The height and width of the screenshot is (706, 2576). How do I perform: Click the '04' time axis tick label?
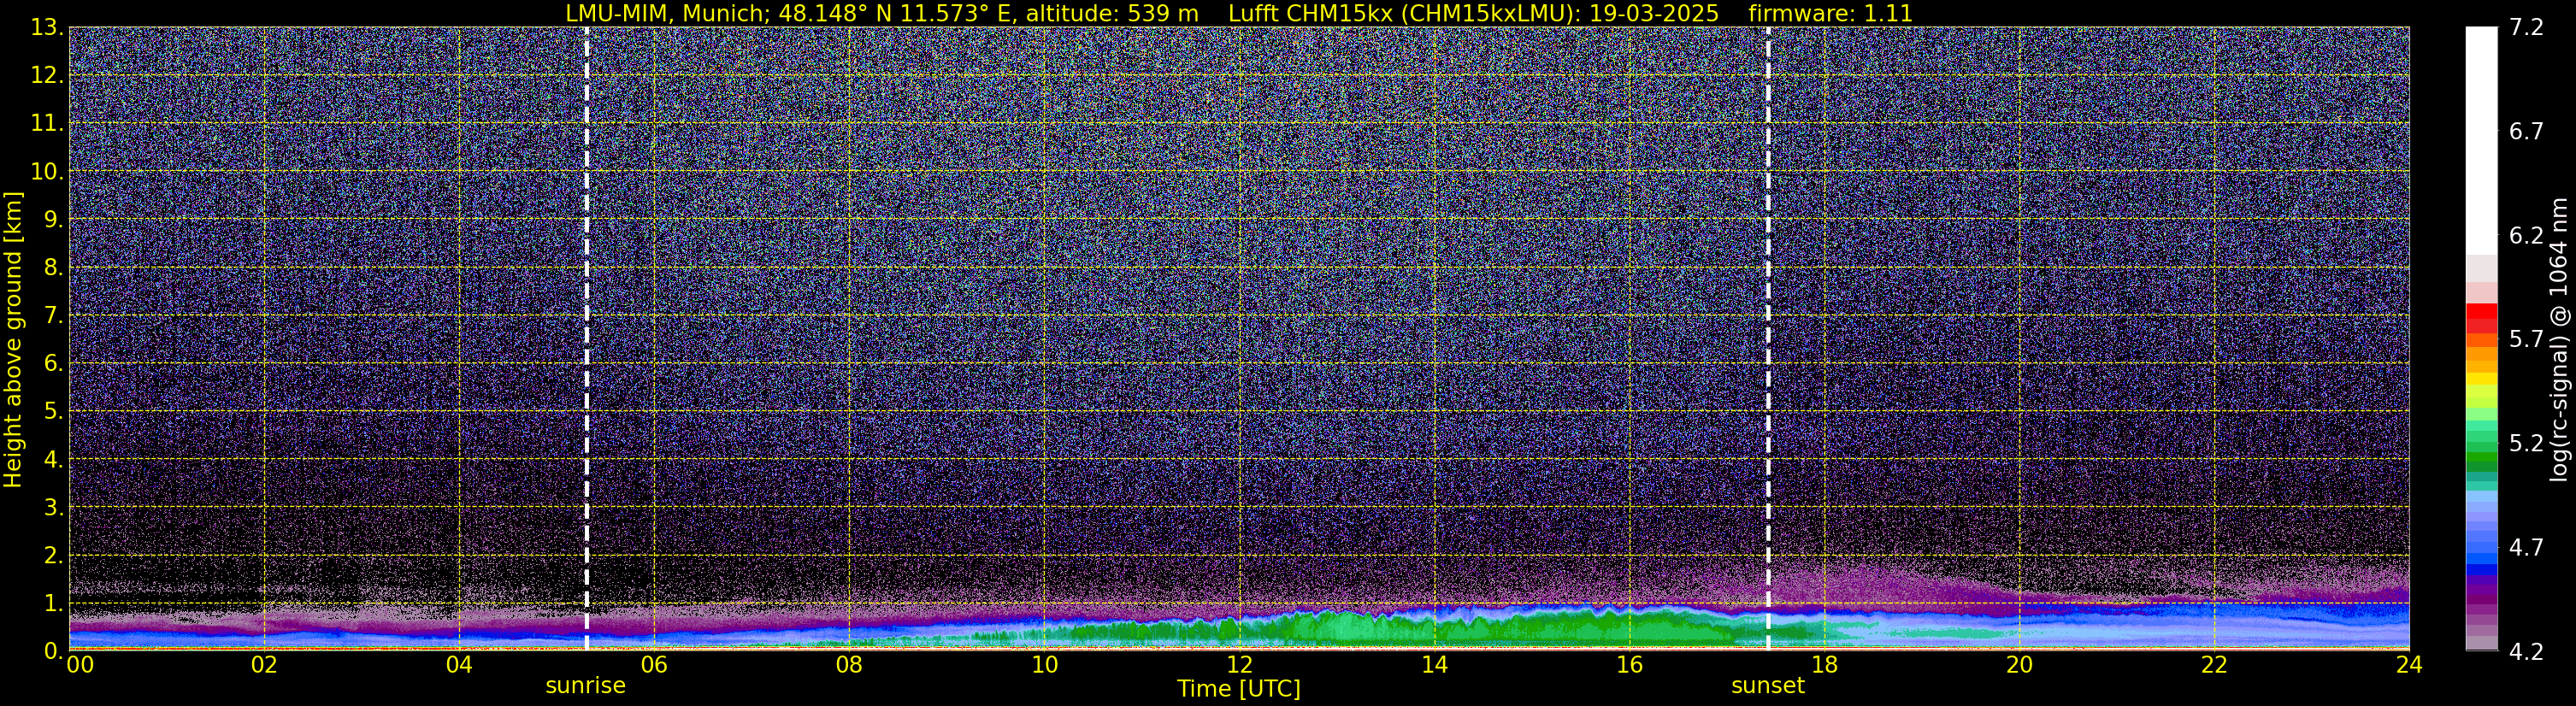coord(459,666)
